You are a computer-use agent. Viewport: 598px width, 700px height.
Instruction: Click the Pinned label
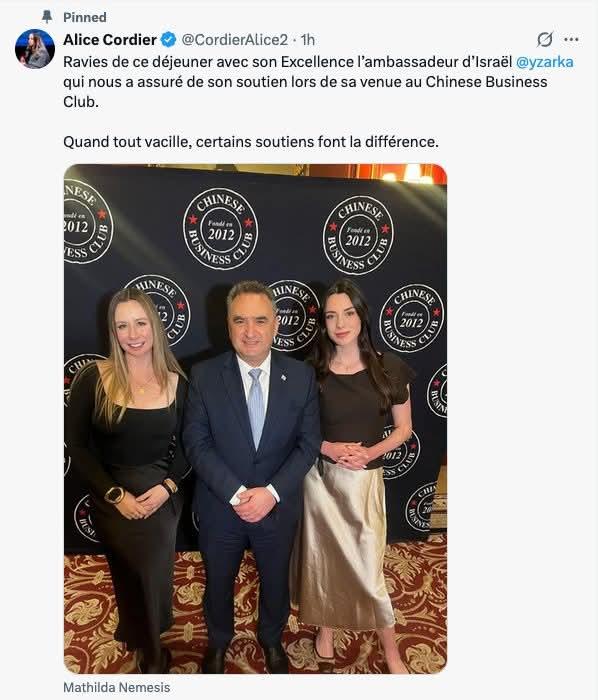pos(85,17)
